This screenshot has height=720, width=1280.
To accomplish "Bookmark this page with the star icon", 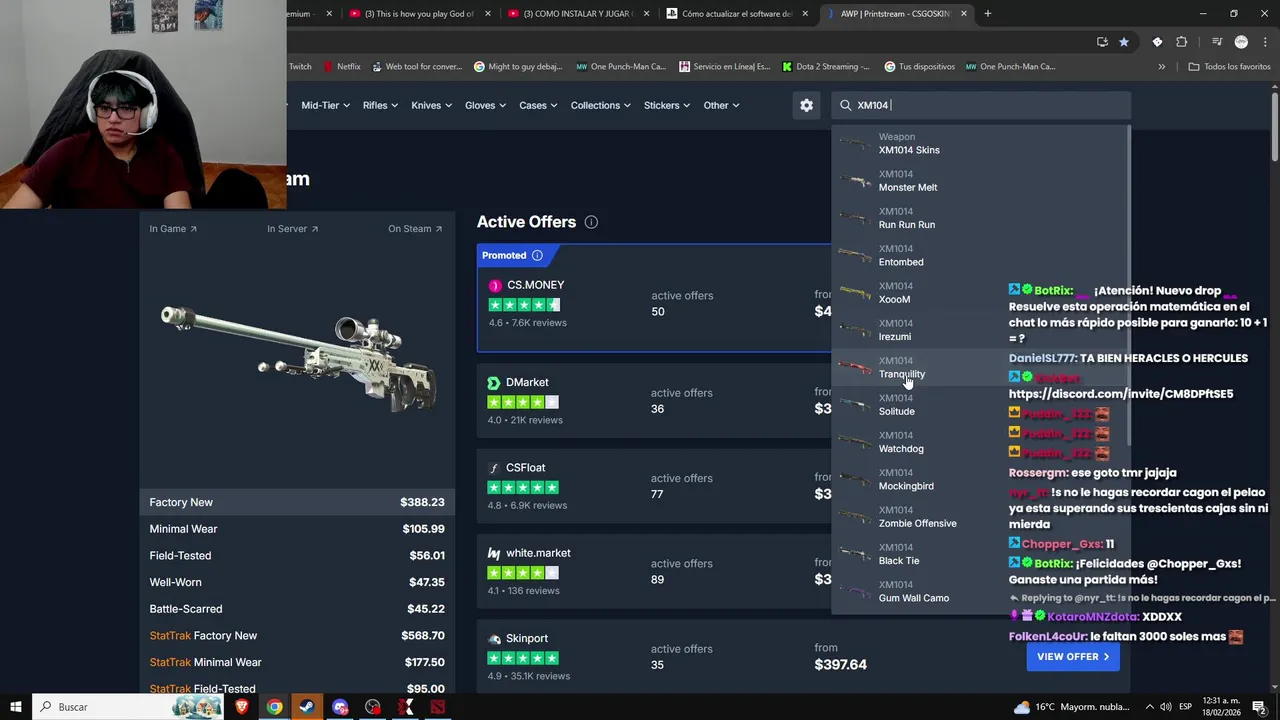I will (x=1124, y=42).
